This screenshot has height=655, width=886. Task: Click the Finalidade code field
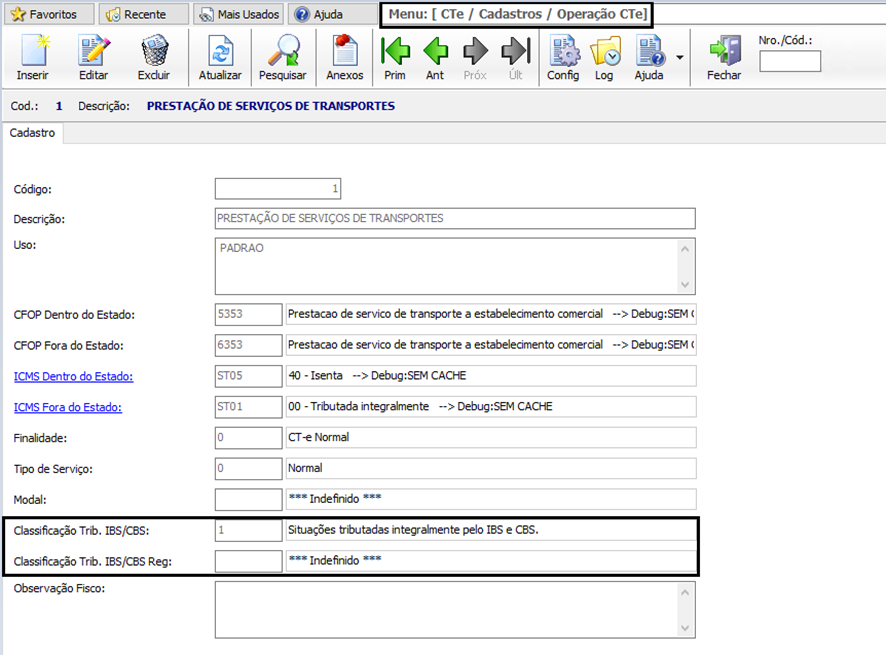tap(249, 437)
